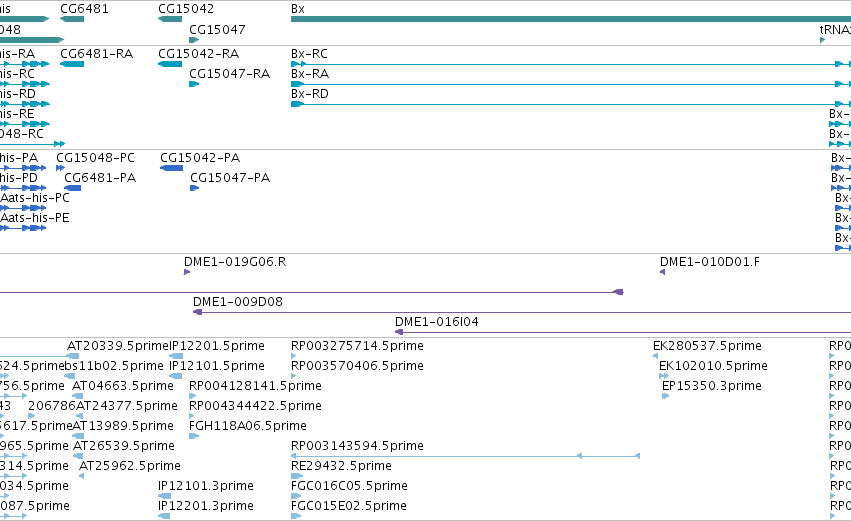Image resolution: width=851 pixels, height=521 pixels.
Task: Click the Bx gene name label
Action: click(x=298, y=9)
